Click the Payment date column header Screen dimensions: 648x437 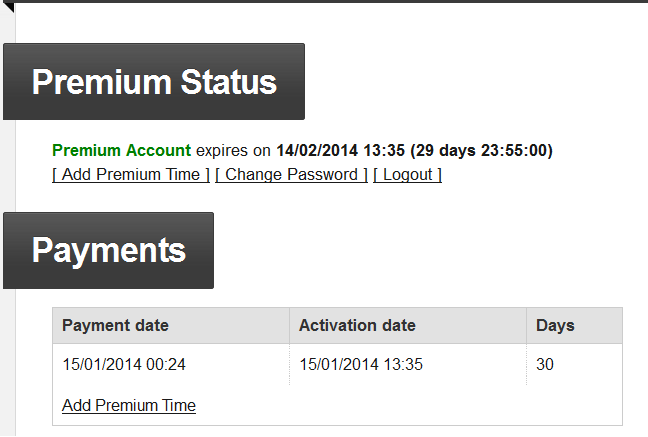(x=171, y=325)
